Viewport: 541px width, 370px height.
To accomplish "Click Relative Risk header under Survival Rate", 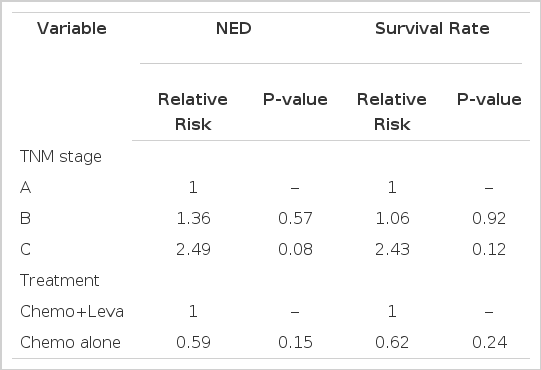I will click(x=392, y=111).
